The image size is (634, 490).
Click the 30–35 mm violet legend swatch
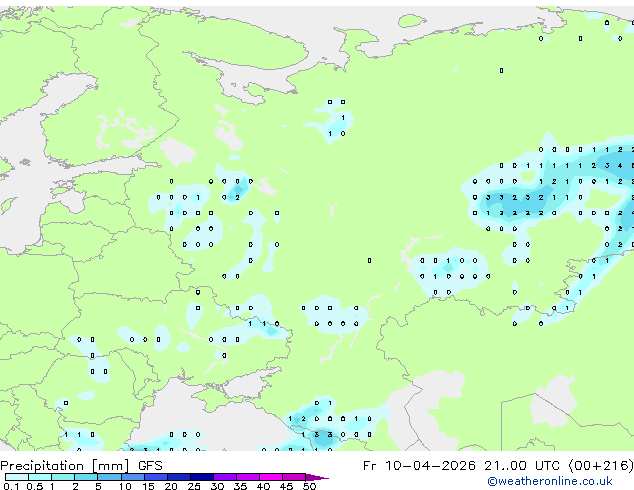[225, 477]
